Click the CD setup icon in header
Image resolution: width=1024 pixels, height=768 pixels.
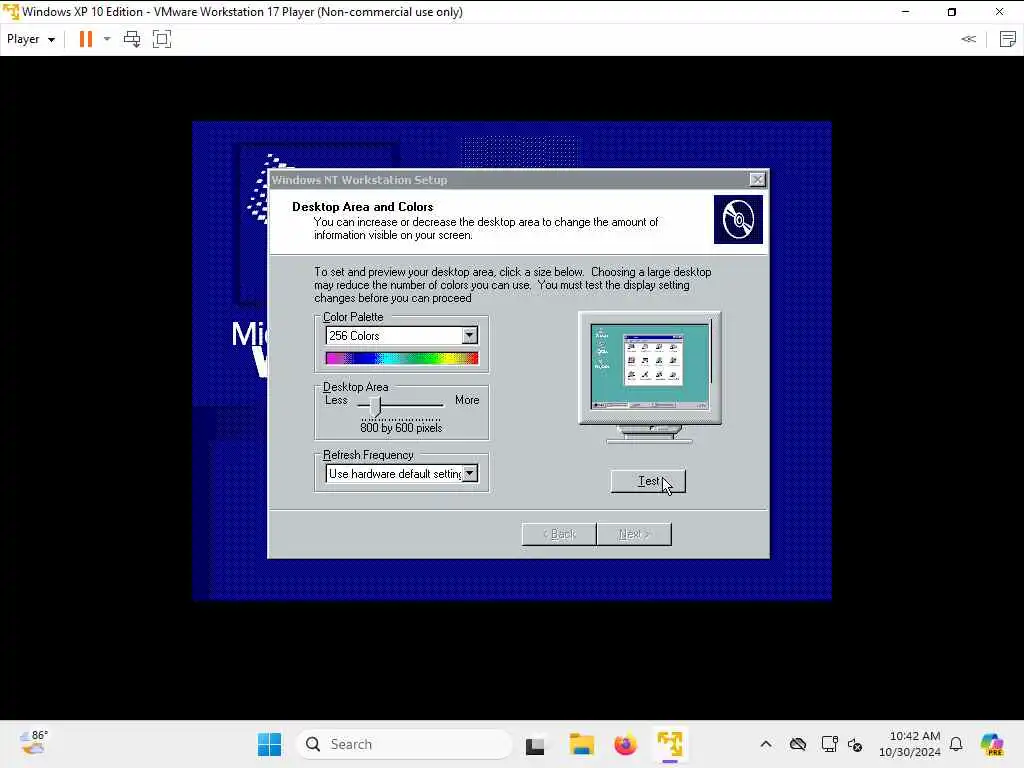click(x=738, y=219)
